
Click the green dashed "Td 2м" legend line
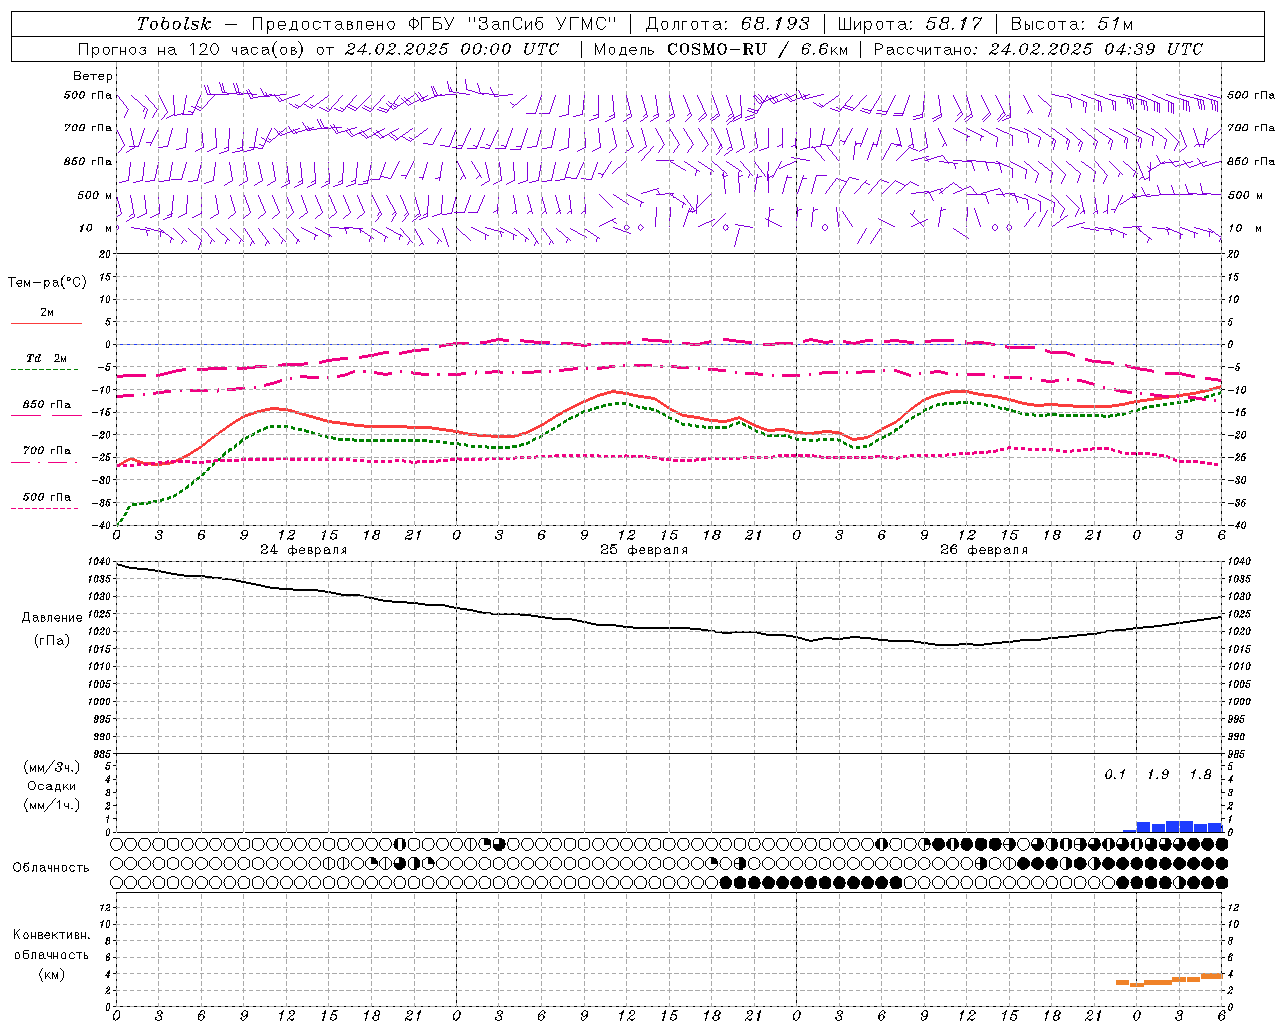tap(46, 370)
